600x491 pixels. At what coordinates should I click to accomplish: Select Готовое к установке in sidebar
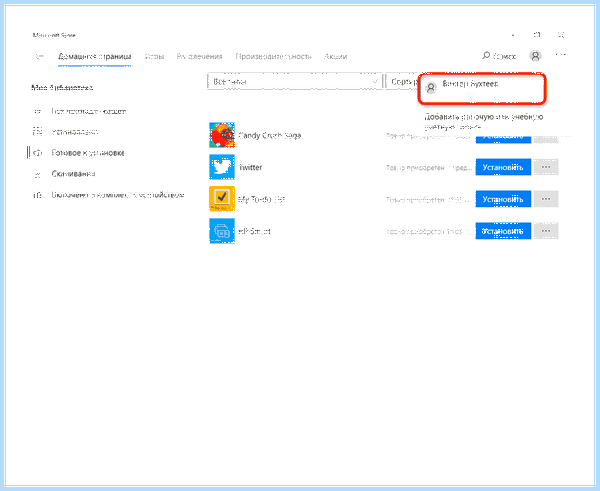click(88, 153)
